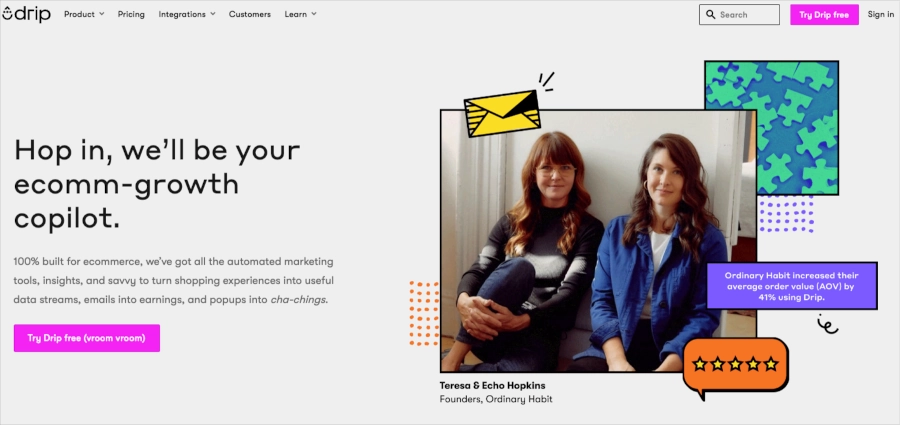
Task: Expand the Product menu chevron
Action: (x=102, y=14)
